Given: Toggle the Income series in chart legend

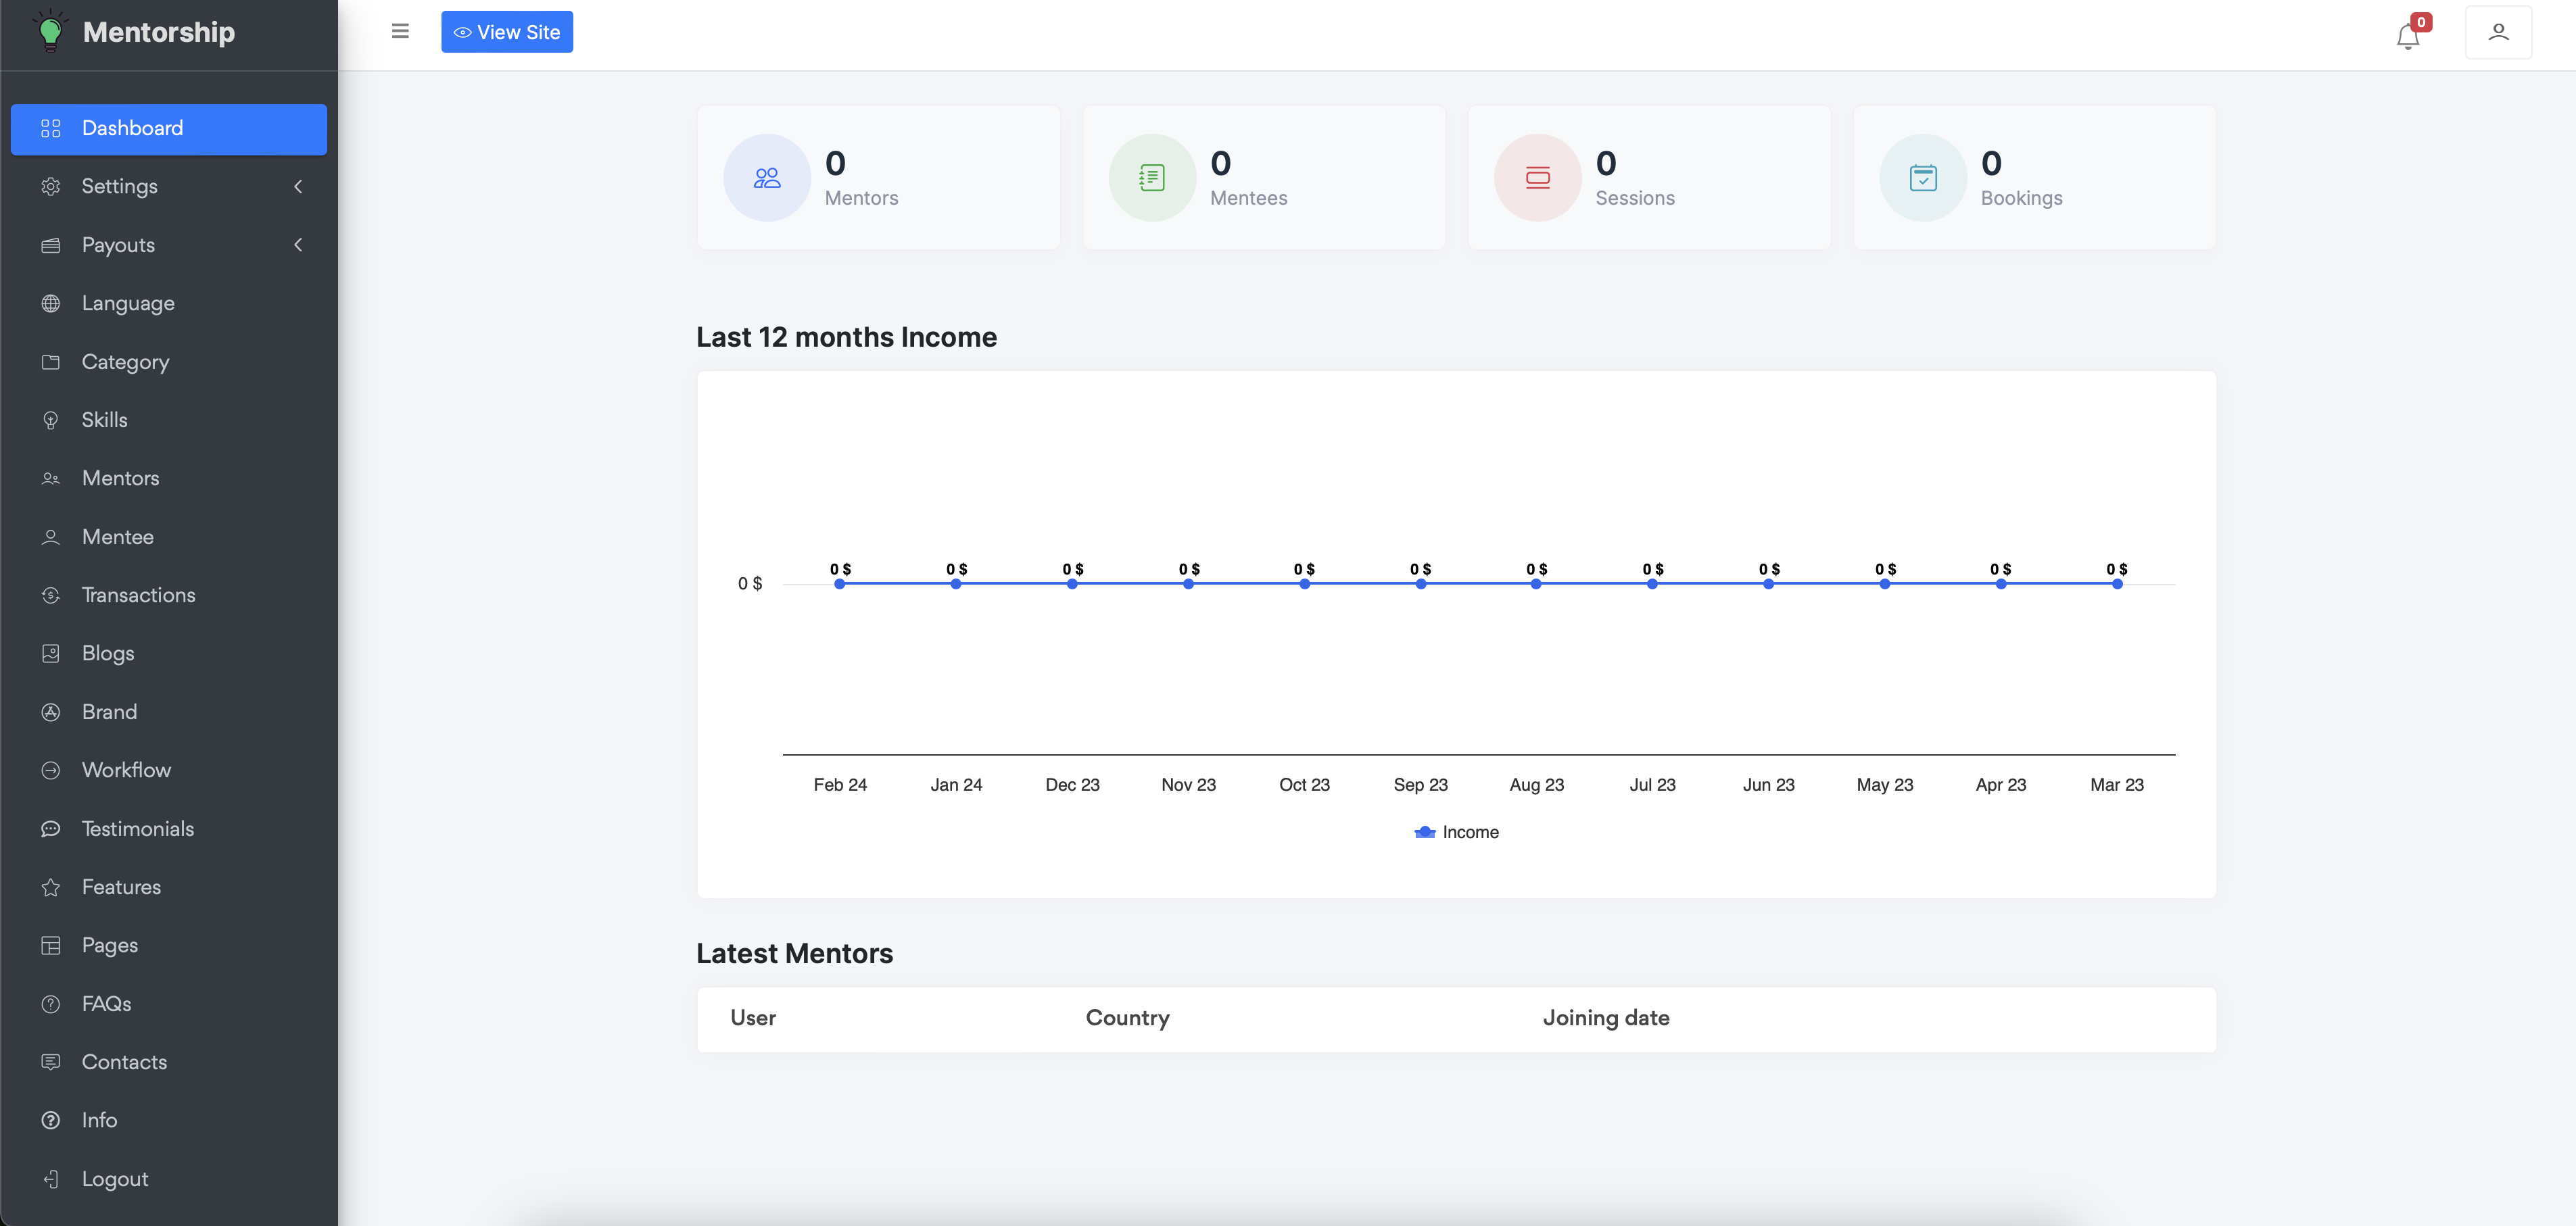Looking at the screenshot, I should [x=1456, y=832].
